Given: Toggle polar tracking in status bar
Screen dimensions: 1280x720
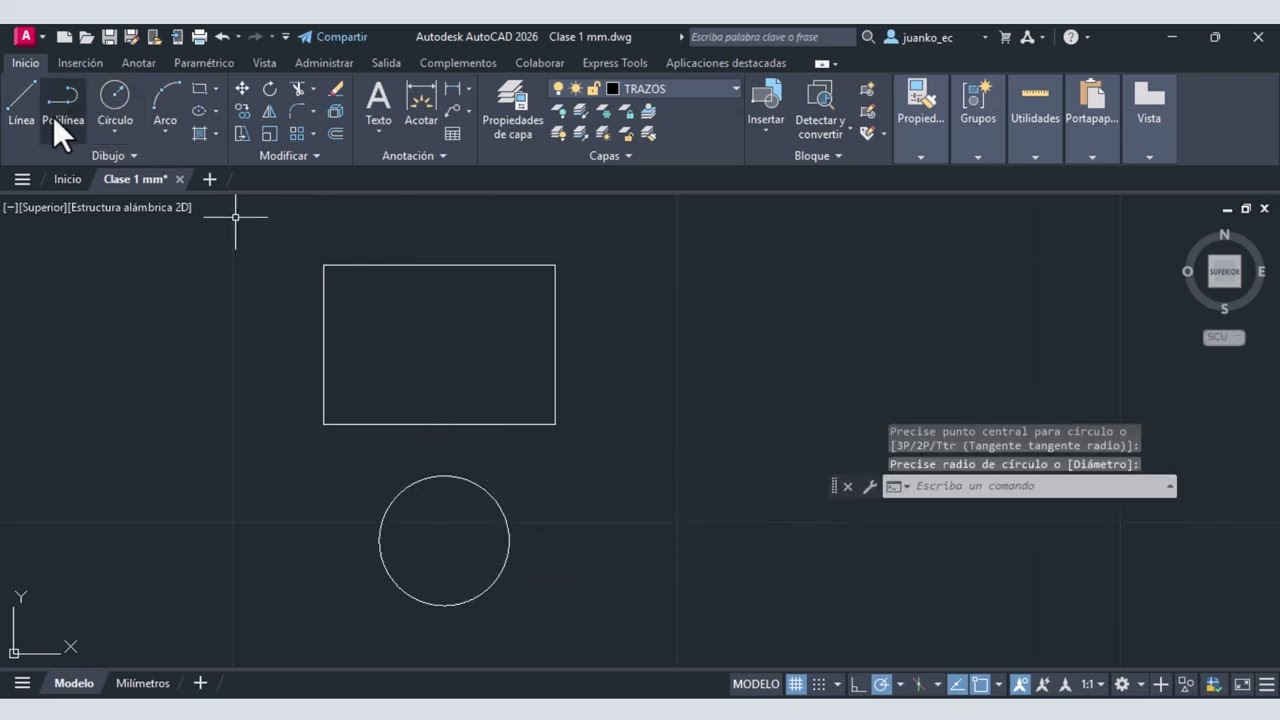Looking at the screenshot, I should [x=881, y=684].
